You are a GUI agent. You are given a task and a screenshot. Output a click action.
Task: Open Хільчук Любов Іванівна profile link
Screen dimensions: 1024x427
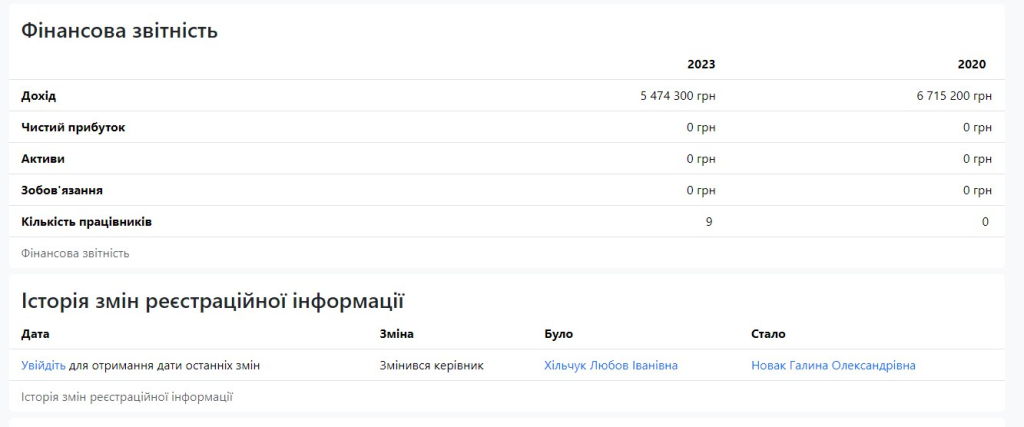611,366
